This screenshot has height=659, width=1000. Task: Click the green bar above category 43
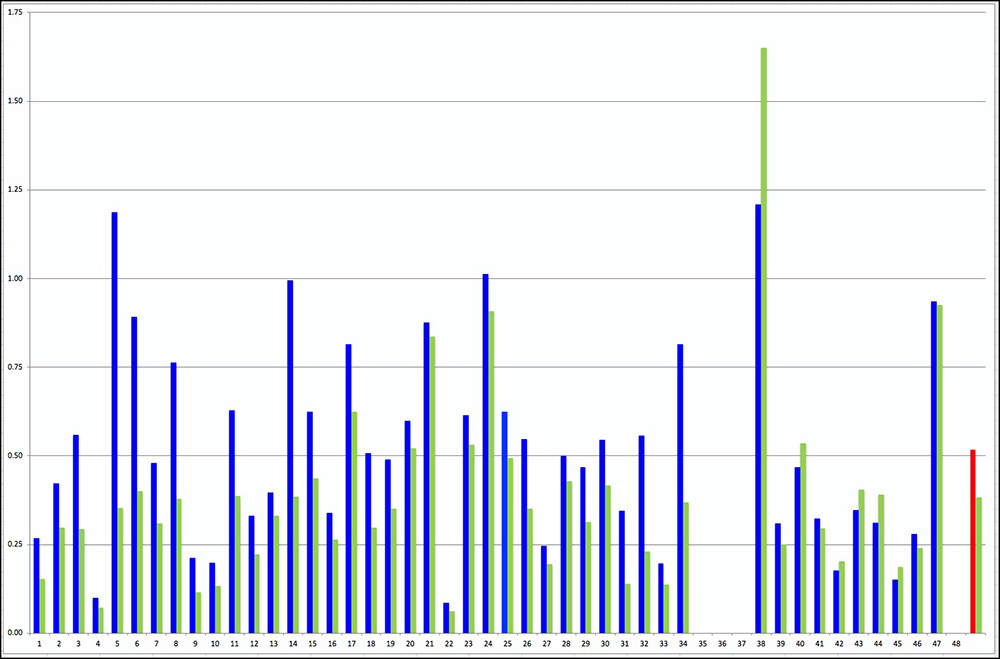click(x=862, y=561)
